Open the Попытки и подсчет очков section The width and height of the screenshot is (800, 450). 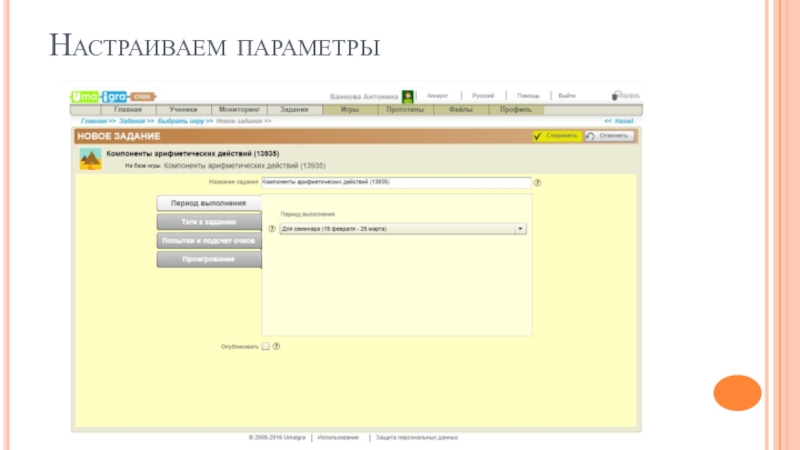point(208,241)
